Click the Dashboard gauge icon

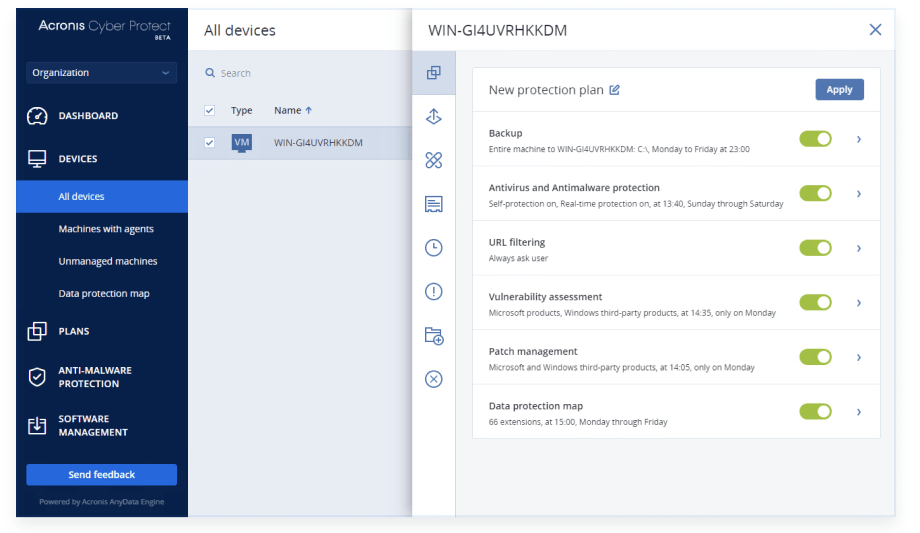(x=37, y=116)
